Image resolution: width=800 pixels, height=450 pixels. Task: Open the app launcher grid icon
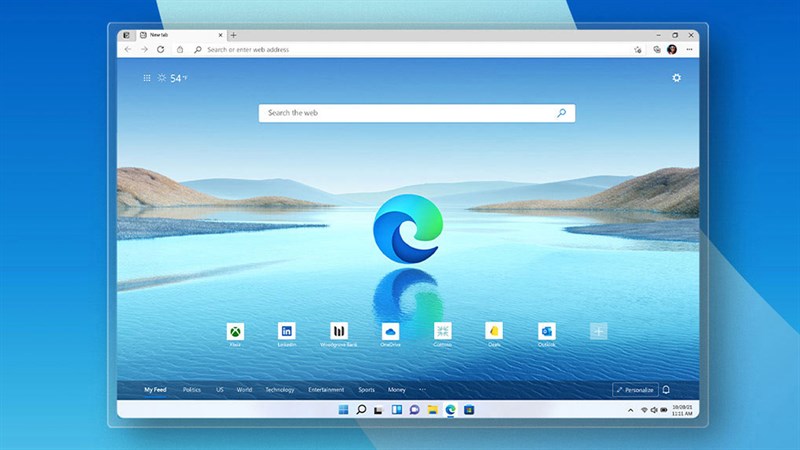[146, 78]
